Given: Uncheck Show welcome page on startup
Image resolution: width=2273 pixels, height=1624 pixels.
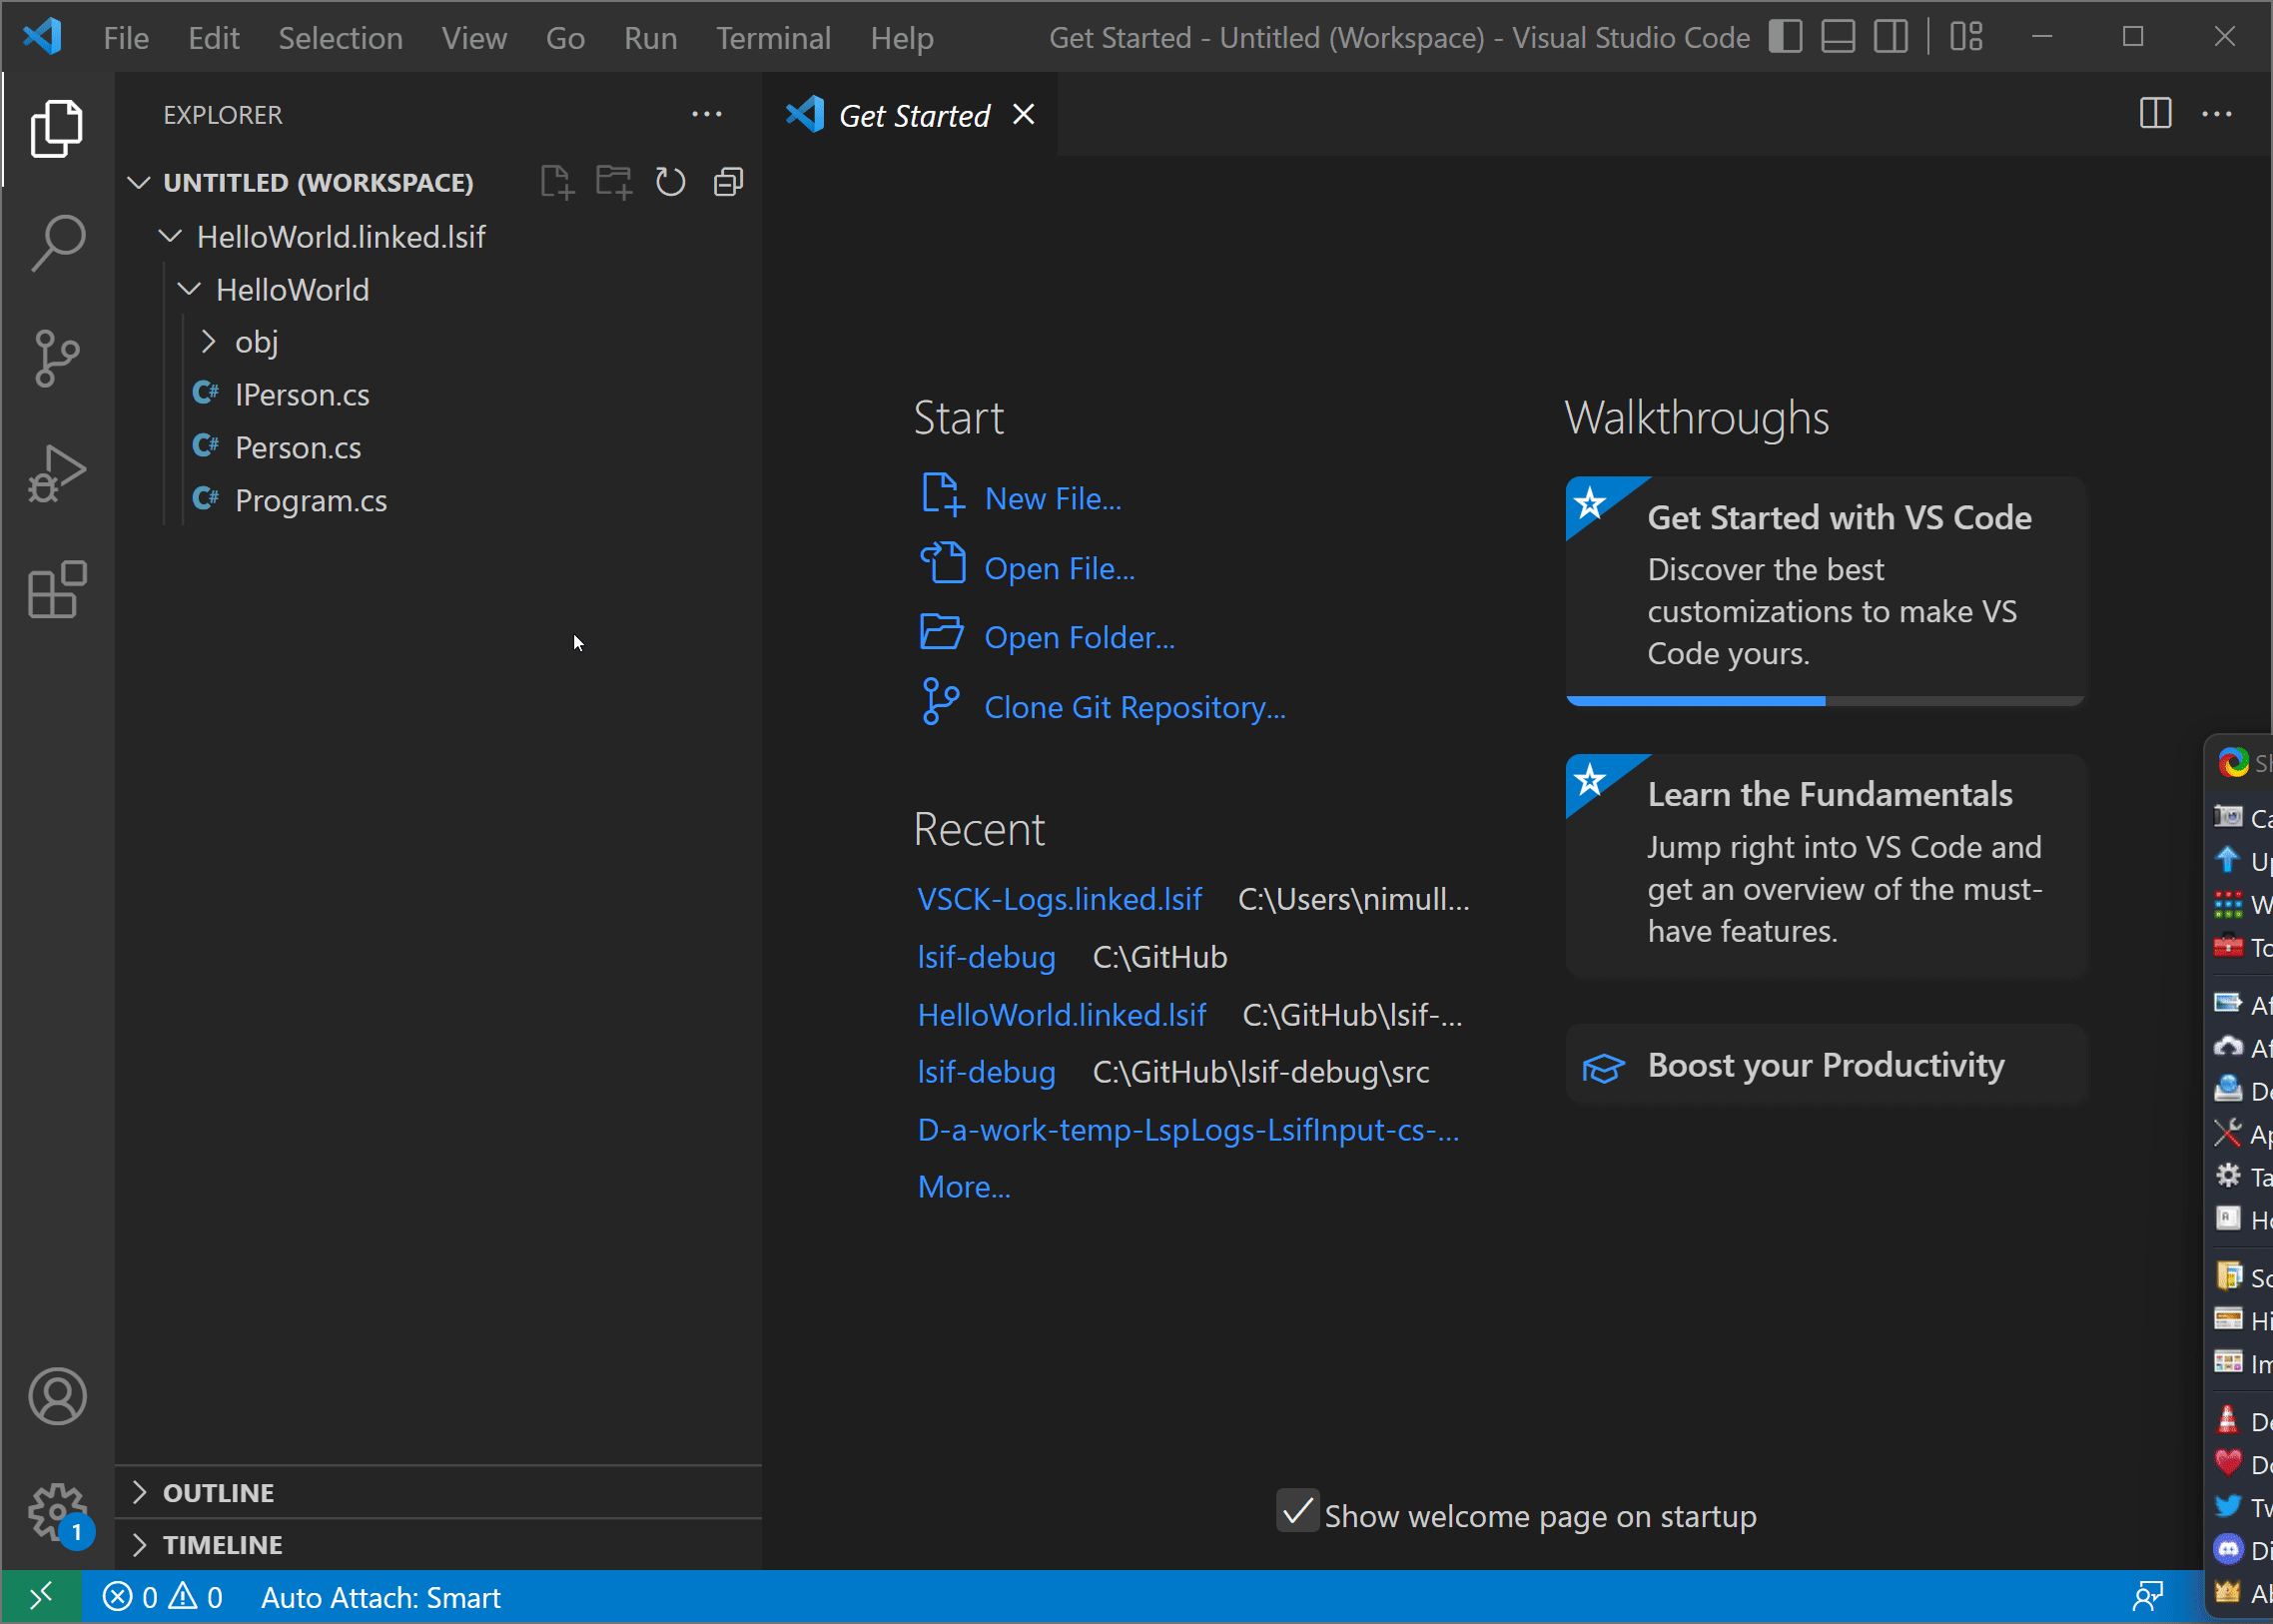Looking at the screenshot, I should [x=1297, y=1511].
